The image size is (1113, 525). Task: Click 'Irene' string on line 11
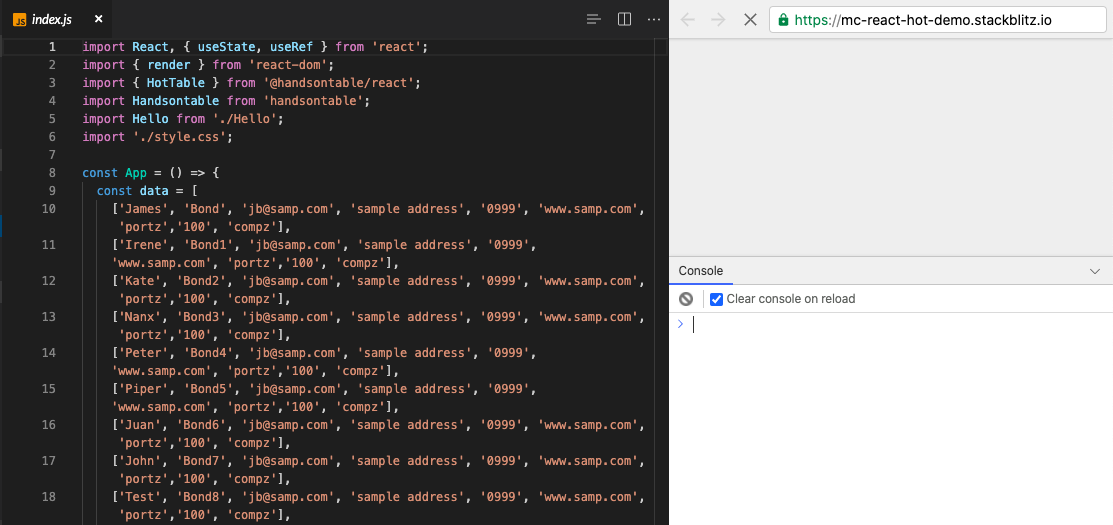click(143, 245)
